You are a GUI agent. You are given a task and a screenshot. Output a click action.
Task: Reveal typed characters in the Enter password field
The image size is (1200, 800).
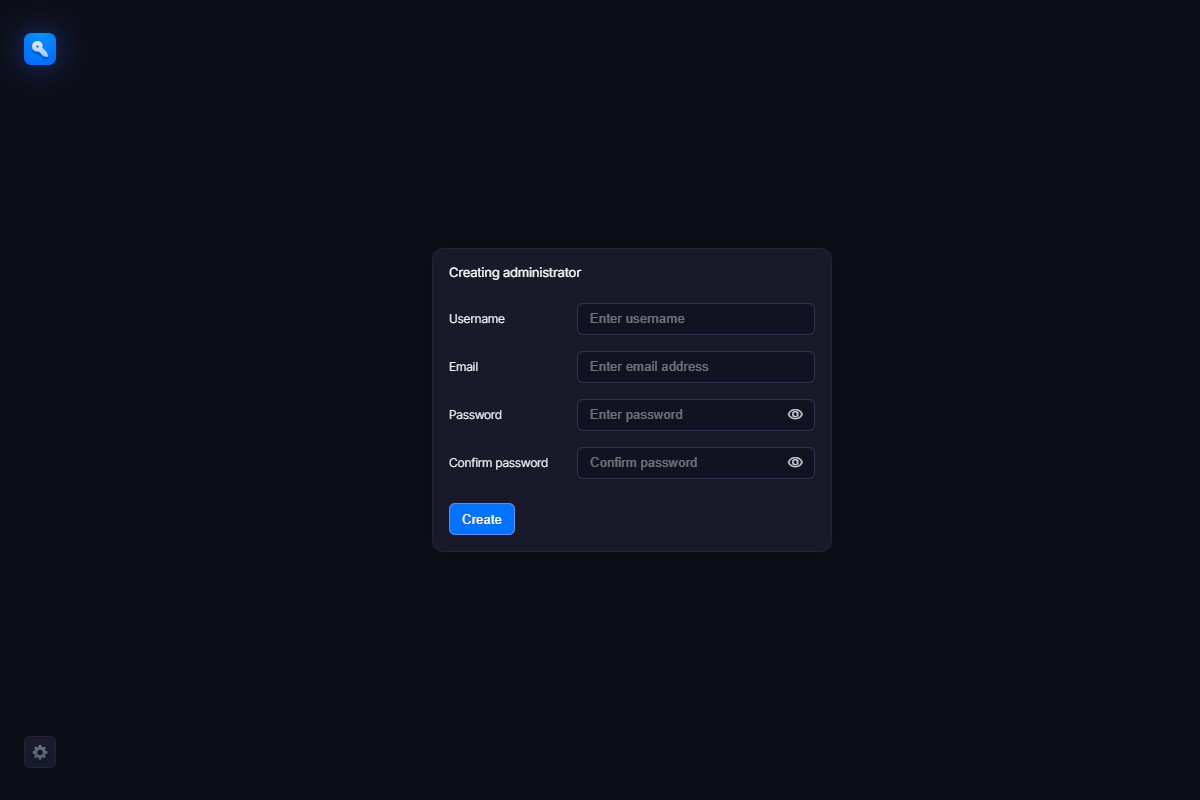[795, 415]
